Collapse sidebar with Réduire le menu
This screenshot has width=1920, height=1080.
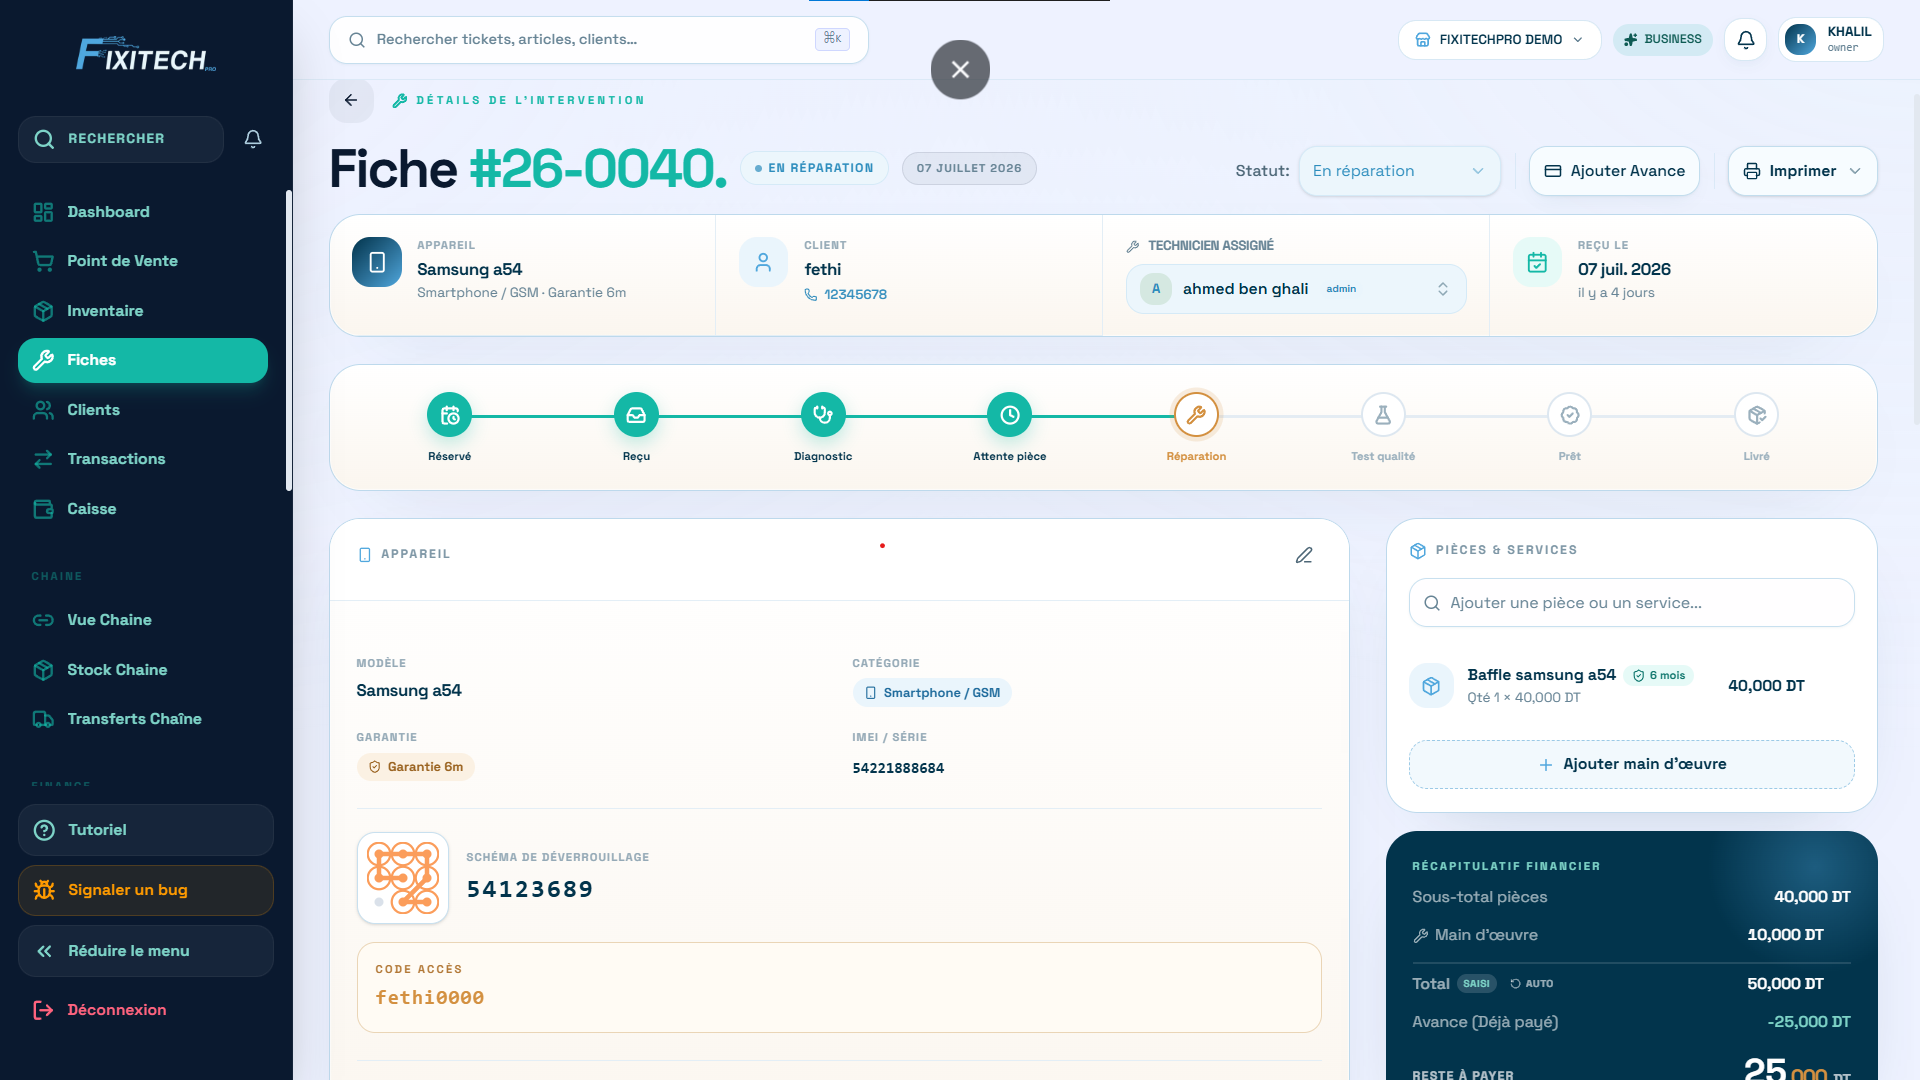pyautogui.click(x=146, y=951)
